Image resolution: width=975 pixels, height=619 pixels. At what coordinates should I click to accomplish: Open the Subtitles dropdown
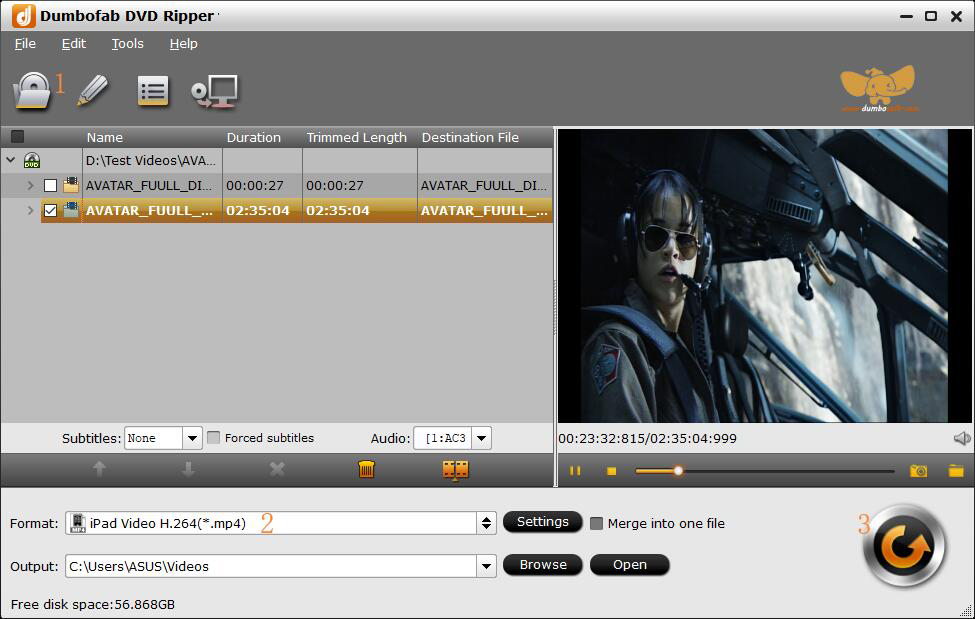(x=192, y=438)
